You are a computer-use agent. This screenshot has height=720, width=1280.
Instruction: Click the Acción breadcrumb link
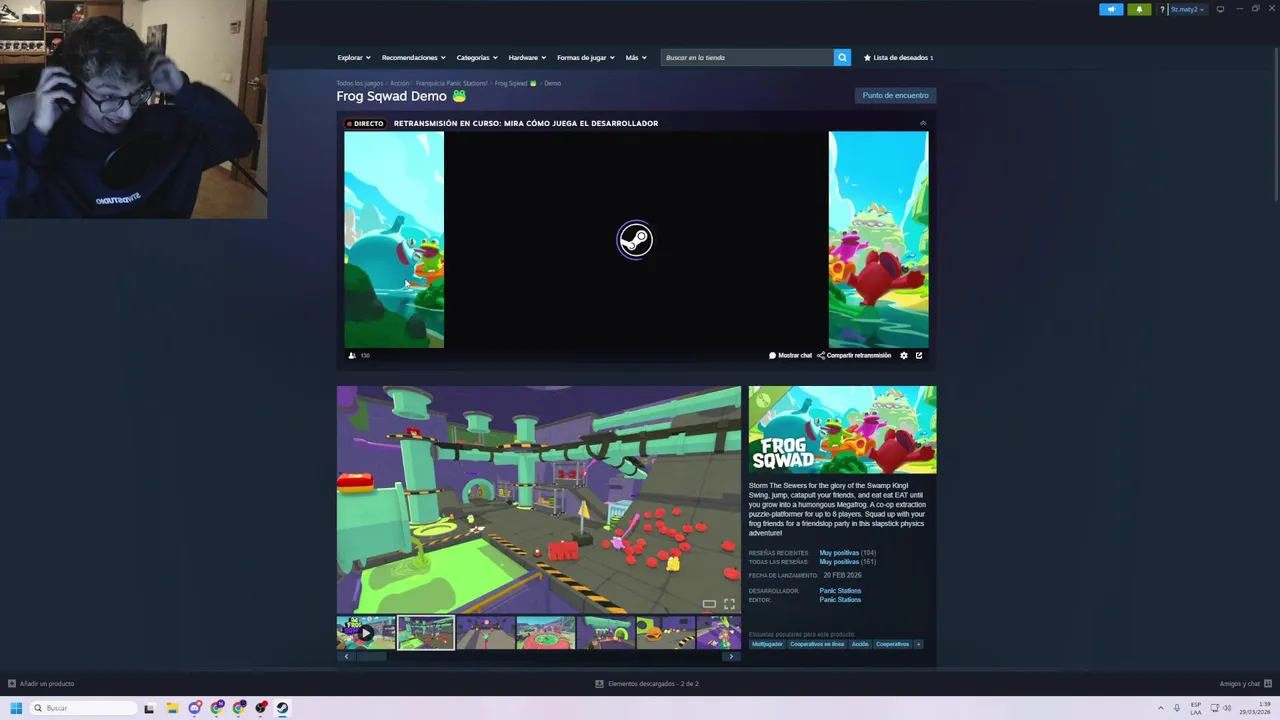399,83
